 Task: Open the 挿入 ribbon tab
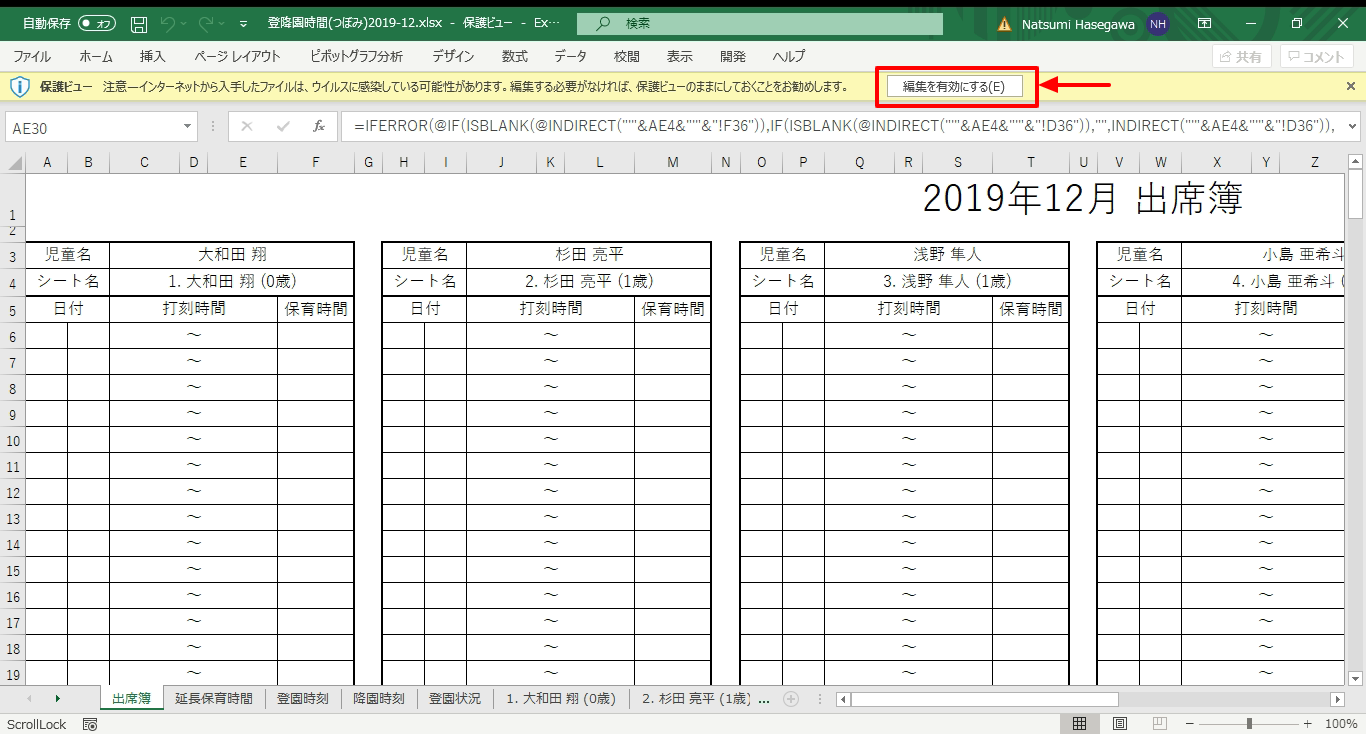pyautogui.click(x=153, y=57)
